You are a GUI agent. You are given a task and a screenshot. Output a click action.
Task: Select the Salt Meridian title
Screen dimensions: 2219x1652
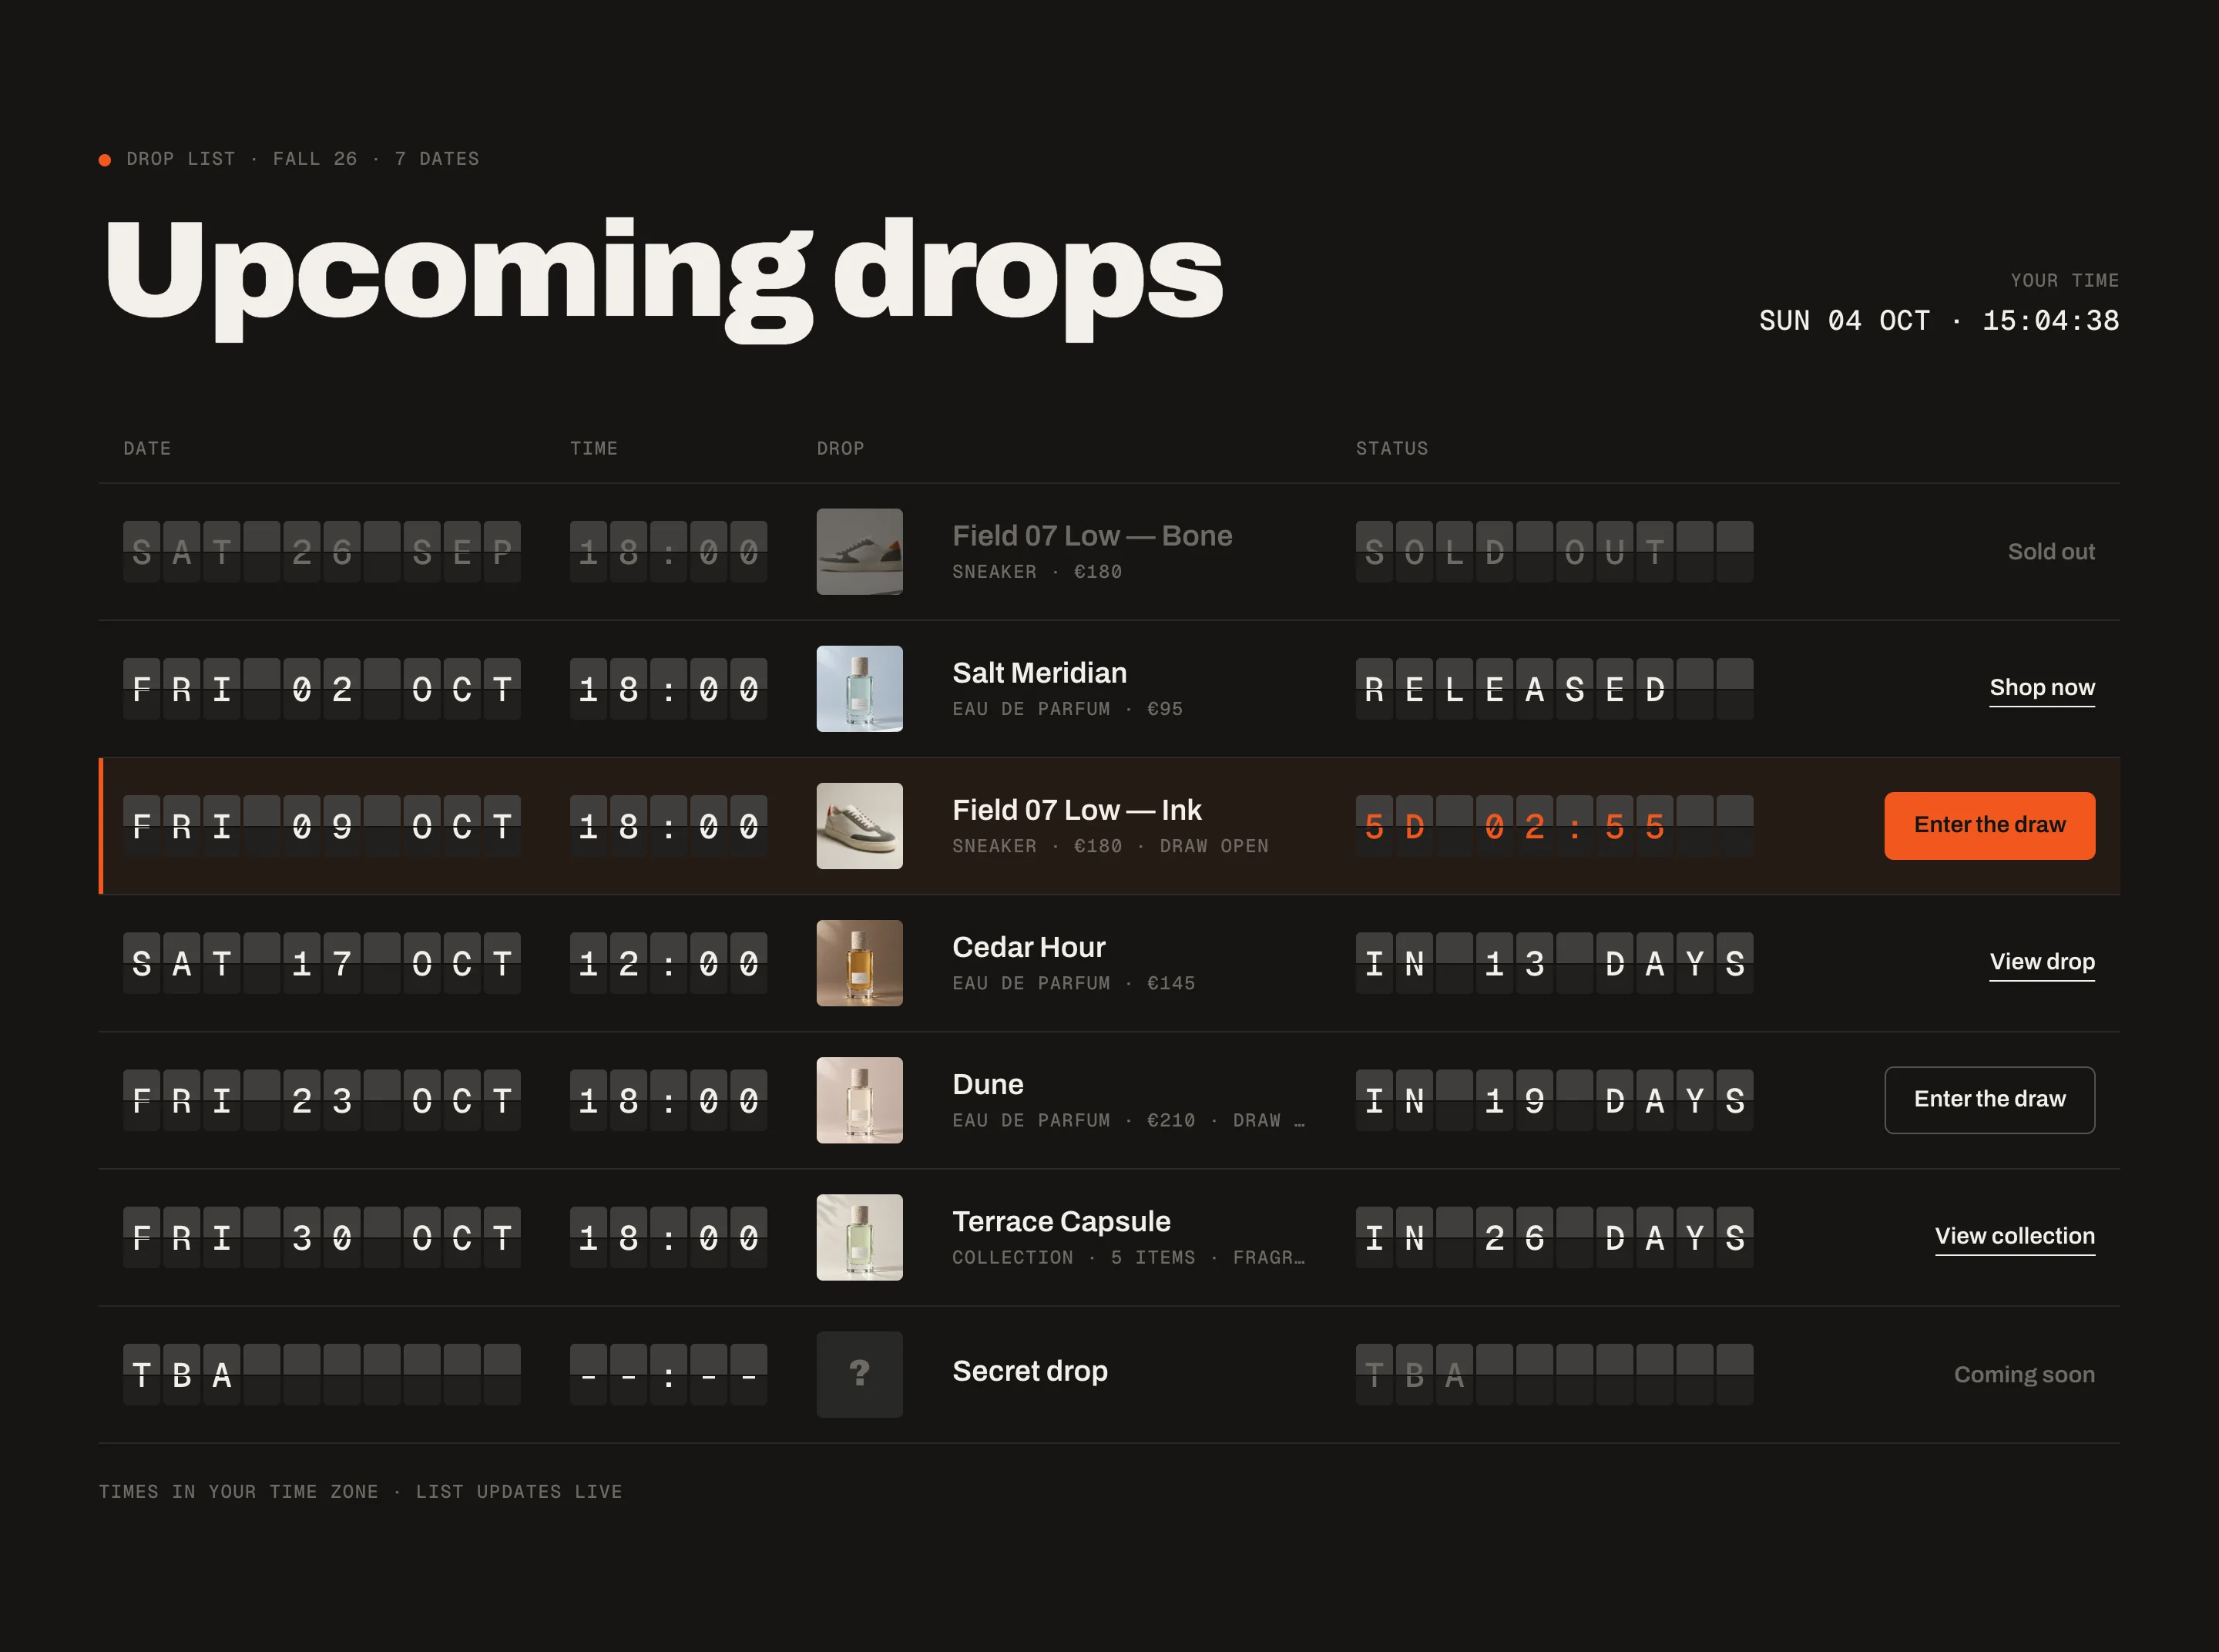click(x=1039, y=673)
